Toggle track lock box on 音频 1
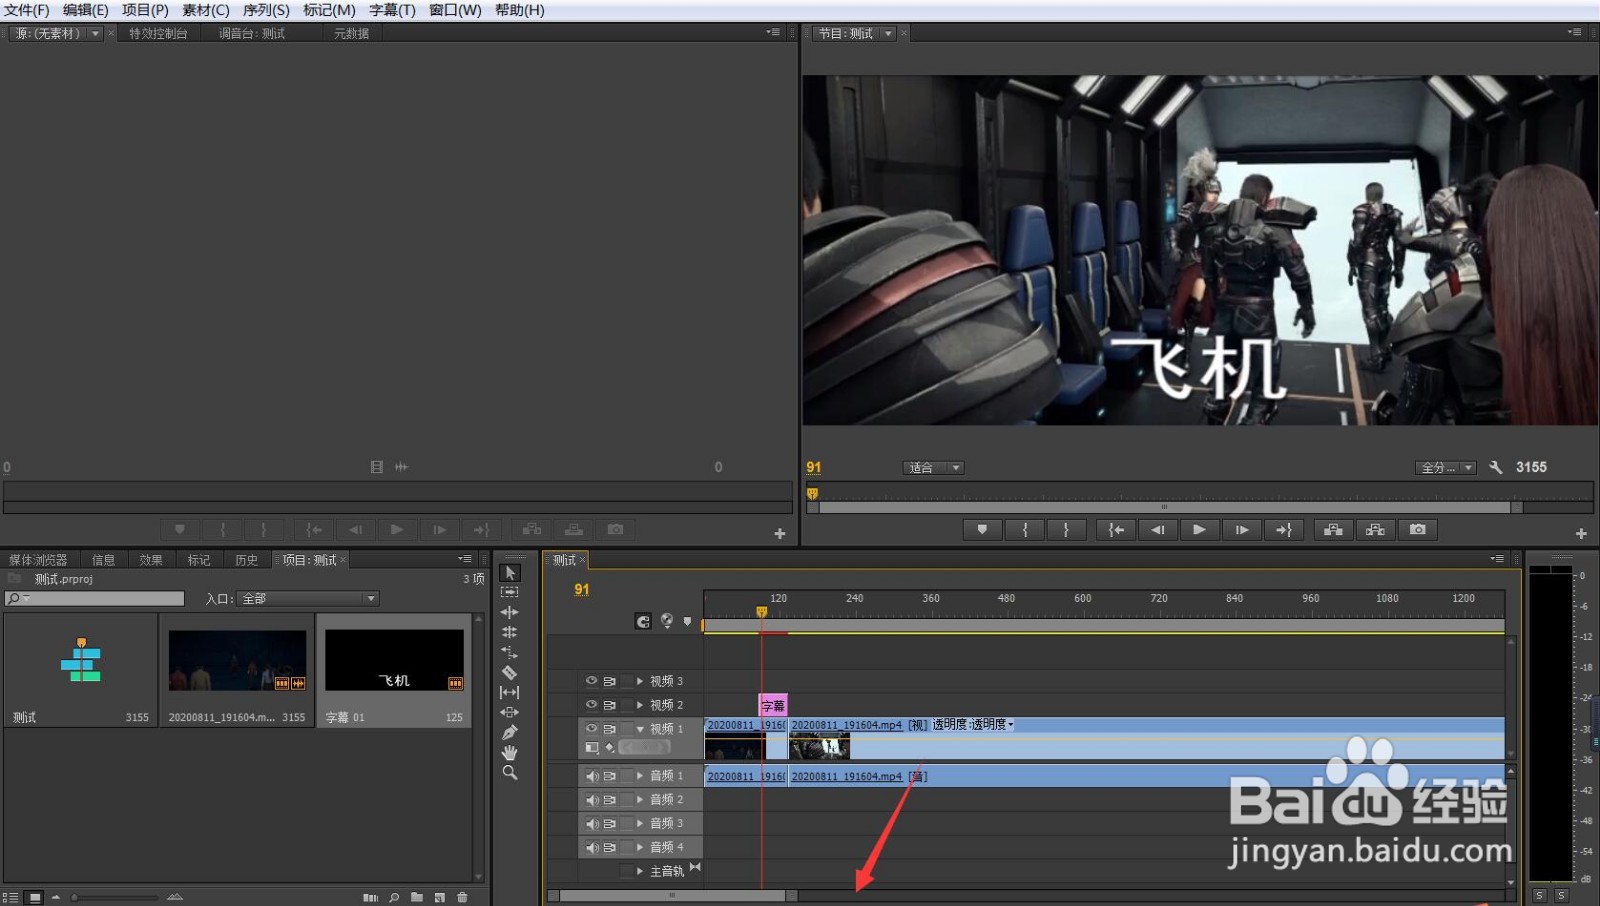1600x906 pixels. pyautogui.click(x=627, y=776)
